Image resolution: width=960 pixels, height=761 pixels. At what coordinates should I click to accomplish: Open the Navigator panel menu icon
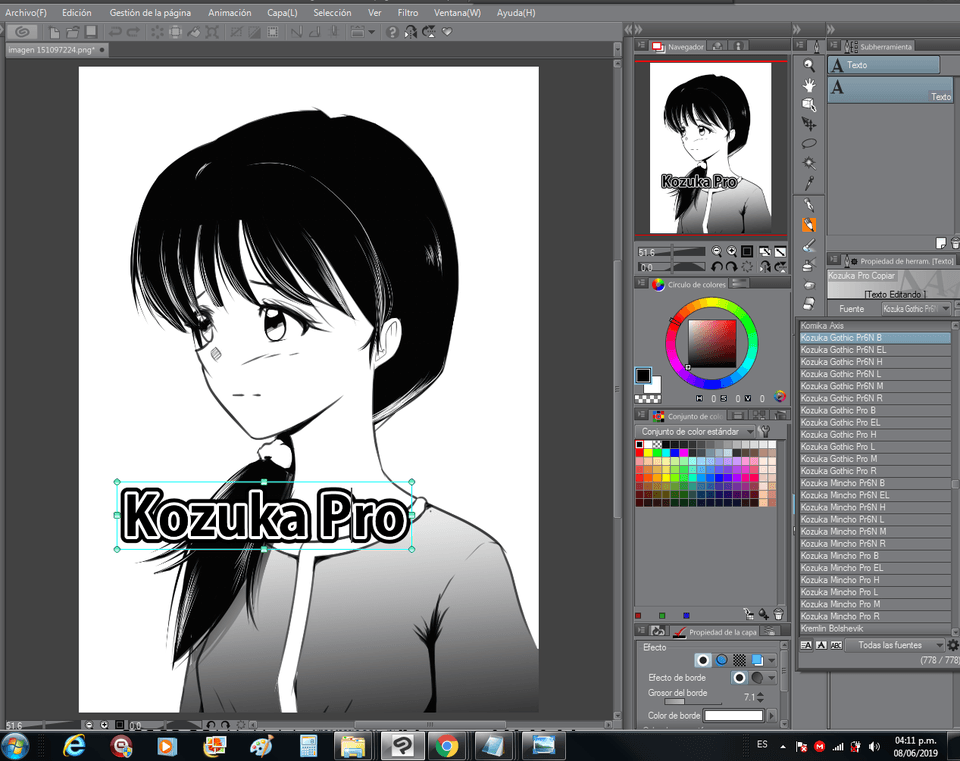pyautogui.click(x=641, y=45)
